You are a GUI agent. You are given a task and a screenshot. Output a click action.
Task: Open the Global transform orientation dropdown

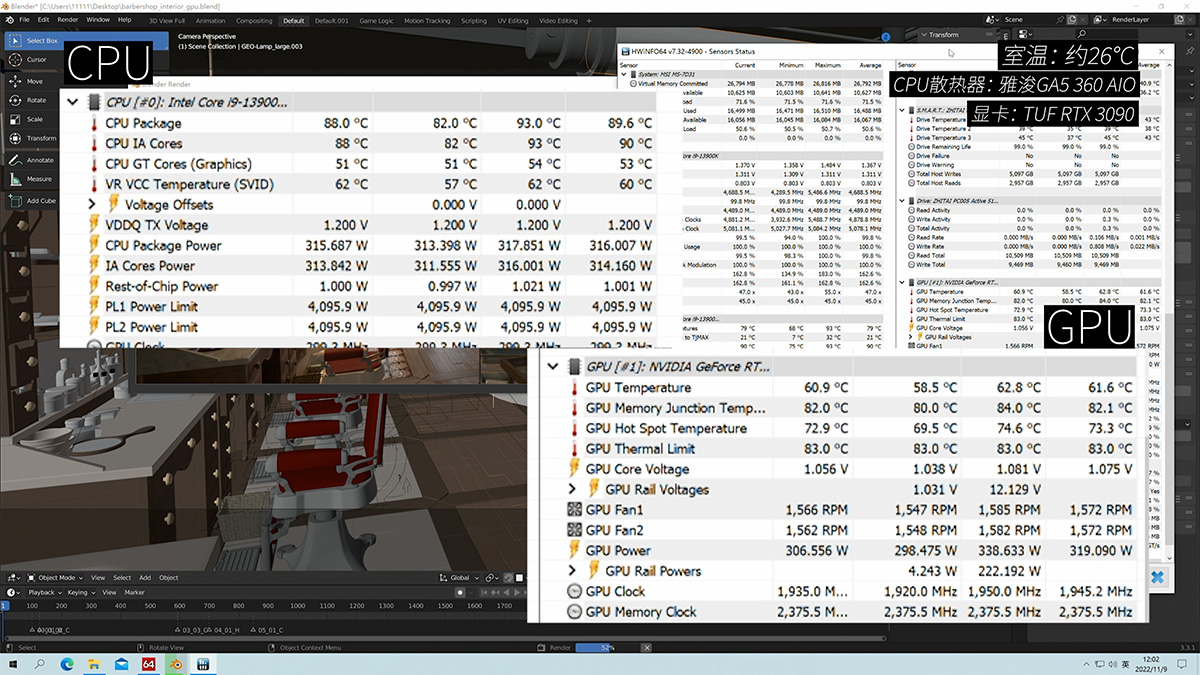(x=460, y=577)
